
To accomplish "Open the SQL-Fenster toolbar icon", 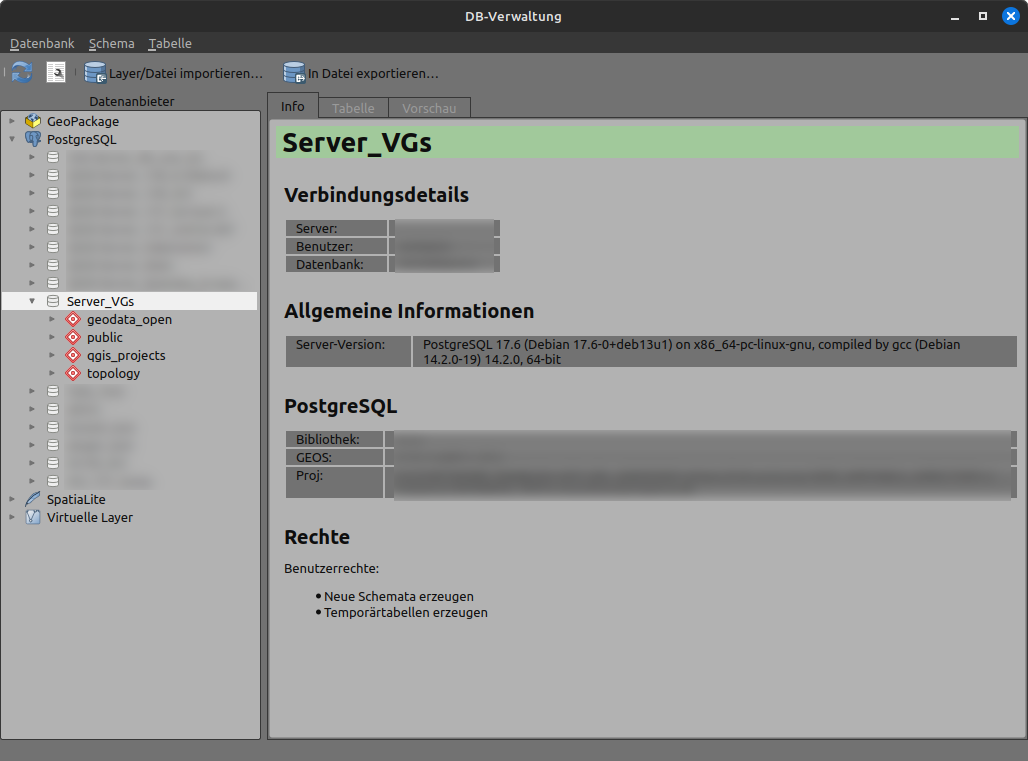I will pos(56,71).
